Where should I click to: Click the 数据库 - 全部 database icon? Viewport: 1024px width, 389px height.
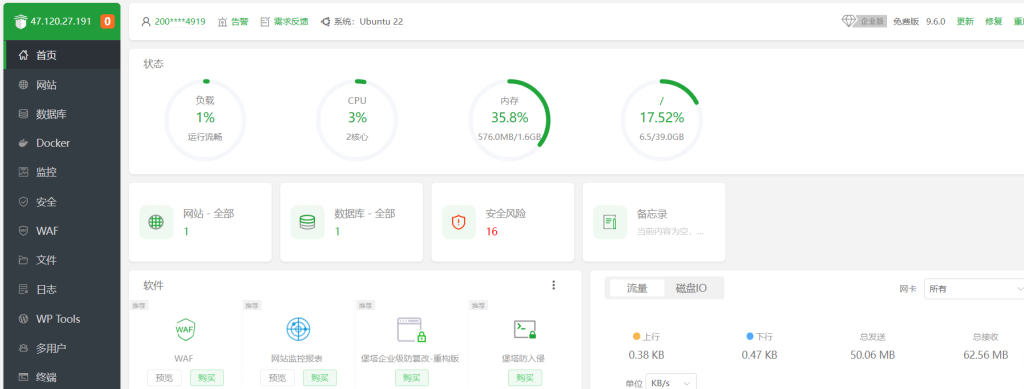pos(307,222)
